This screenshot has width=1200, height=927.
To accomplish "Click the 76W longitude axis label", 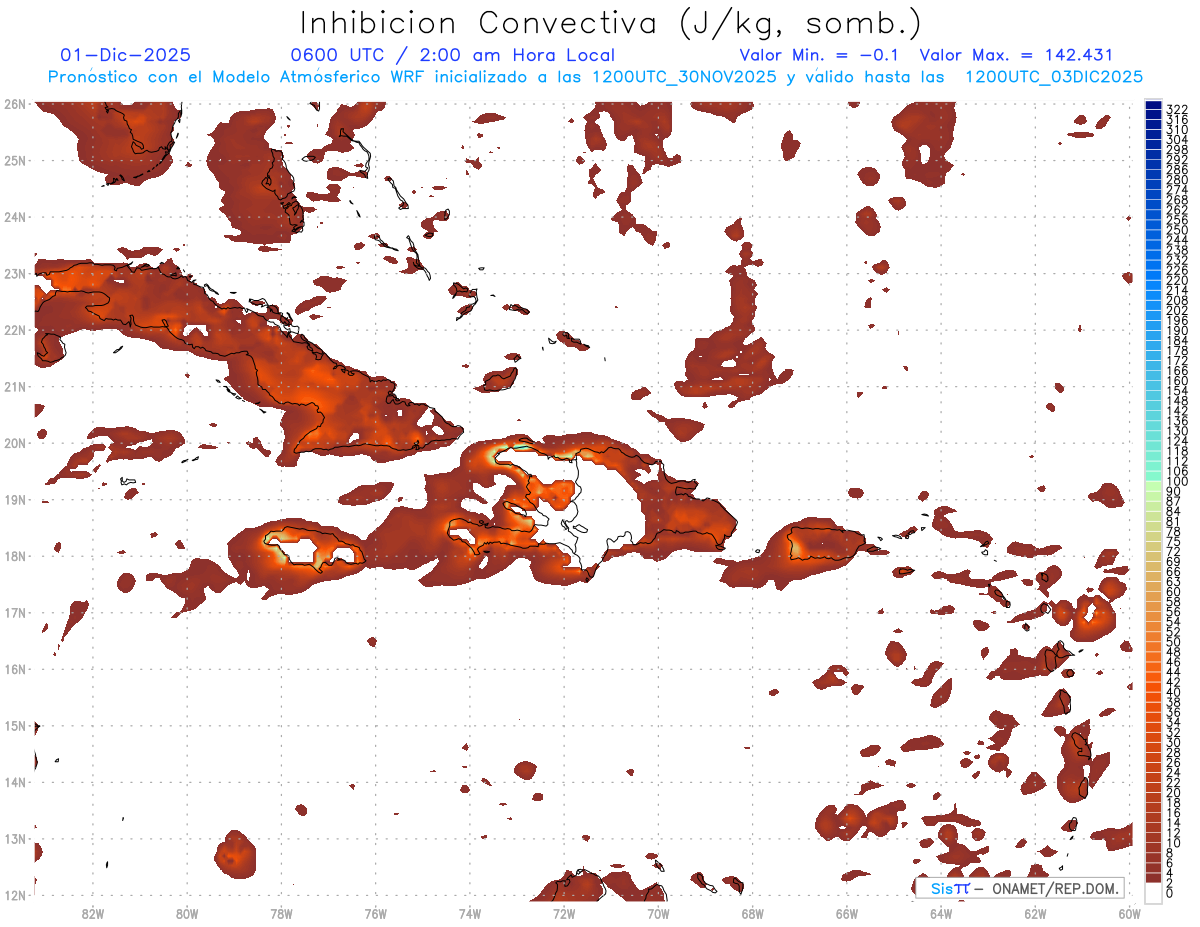I will click(375, 912).
